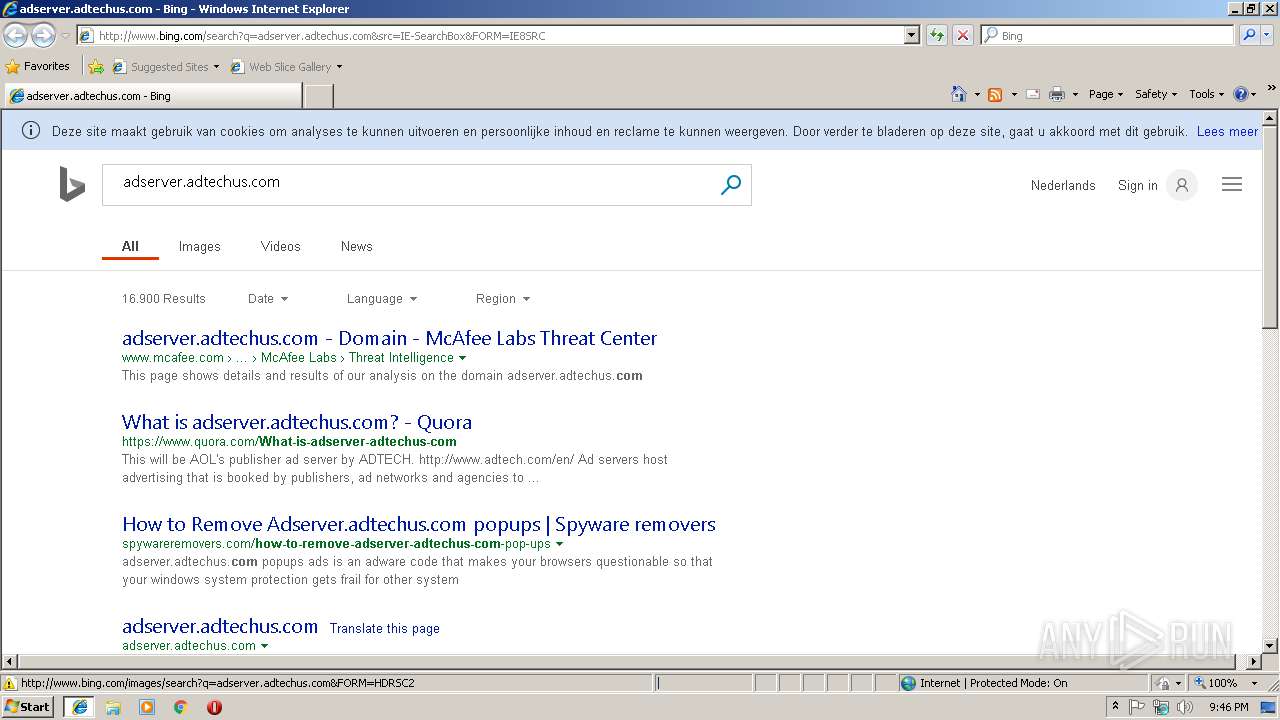This screenshot has height=720, width=1280.
Task: Click the IE search box magnifier button
Action: click(1249, 35)
